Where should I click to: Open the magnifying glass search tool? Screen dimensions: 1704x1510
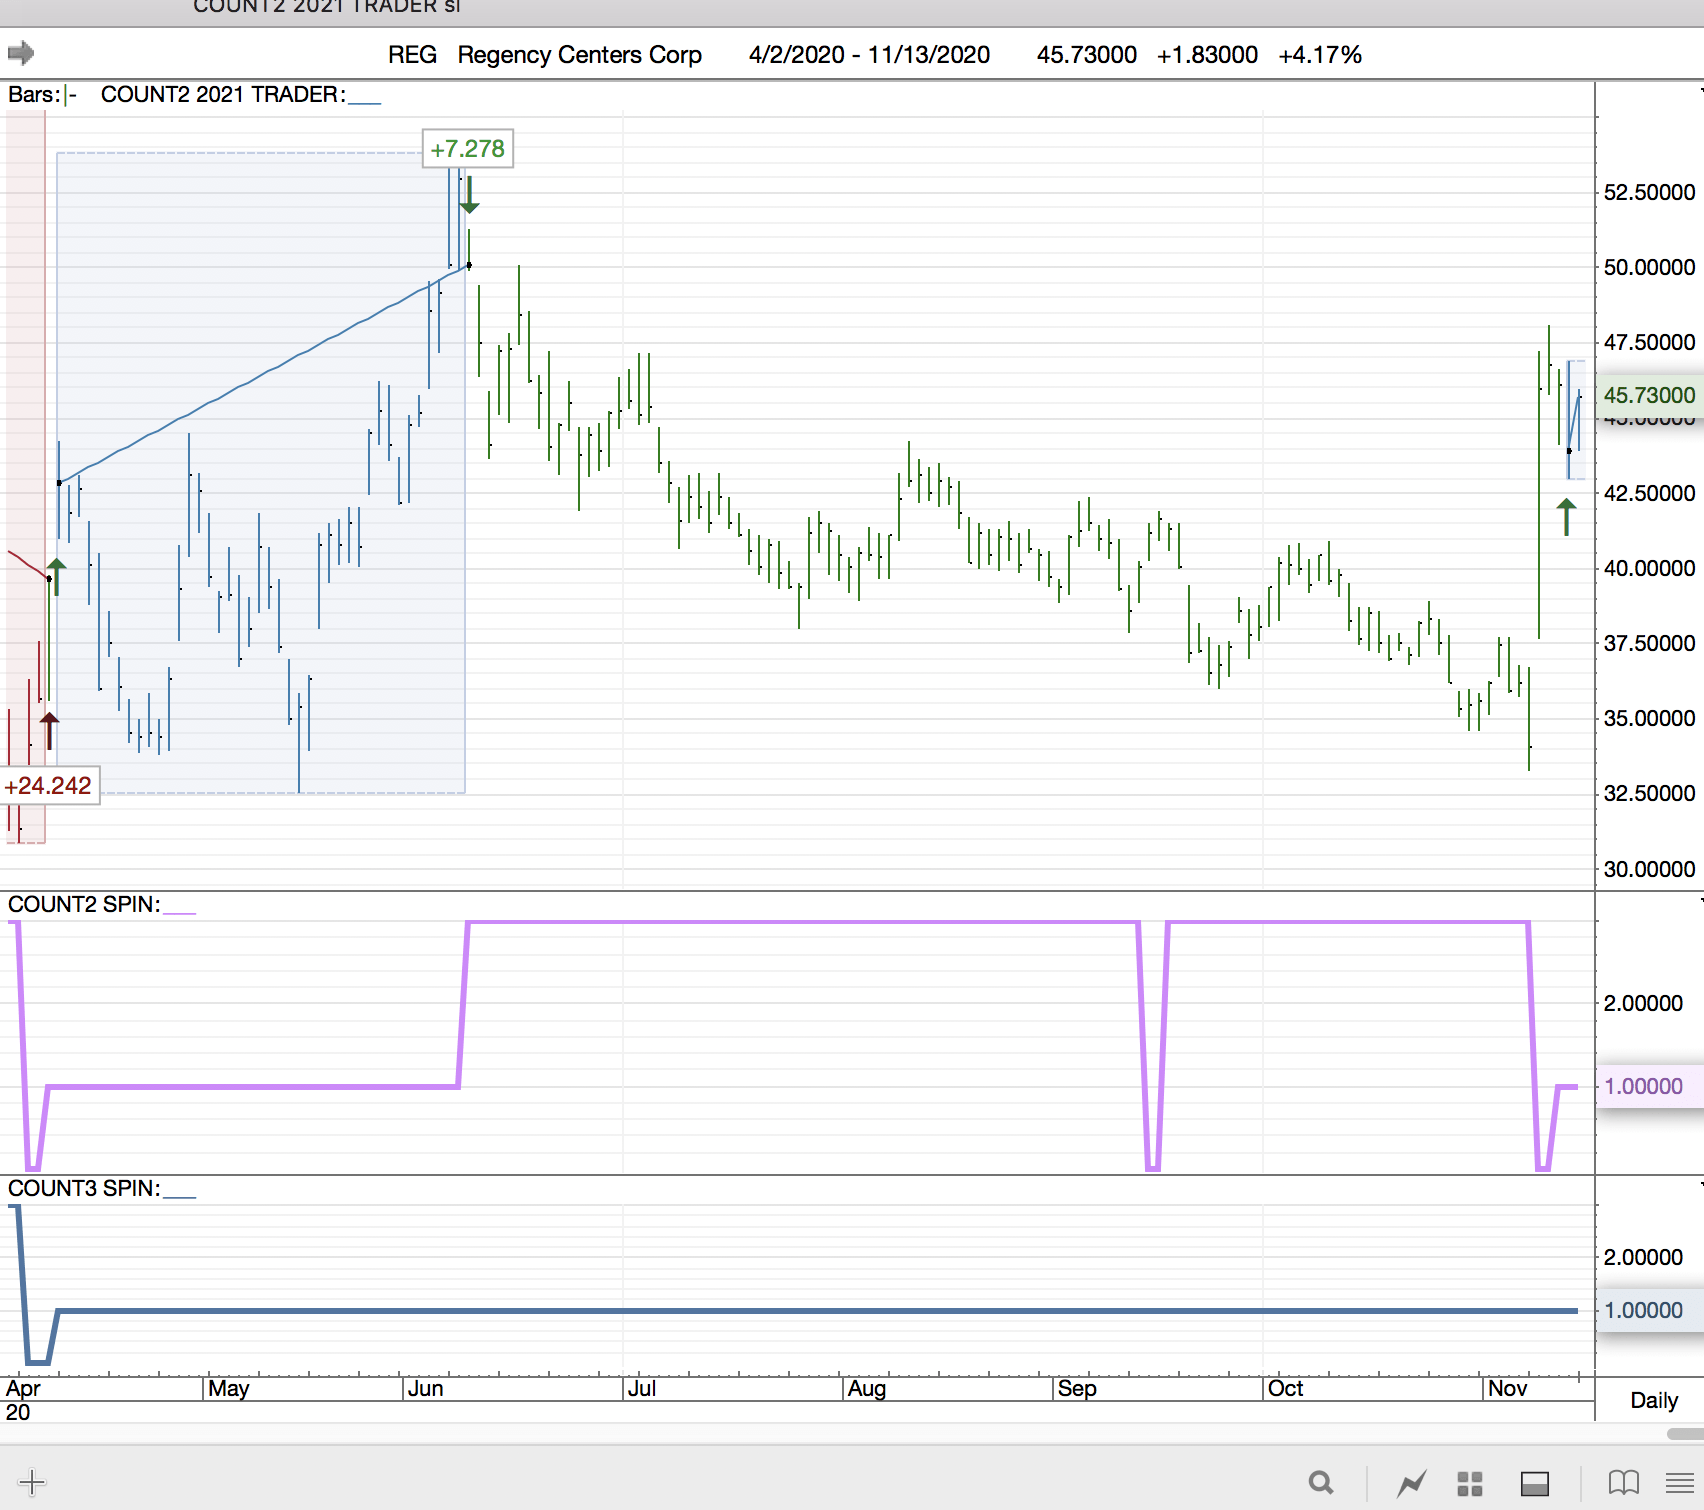click(x=1321, y=1482)
